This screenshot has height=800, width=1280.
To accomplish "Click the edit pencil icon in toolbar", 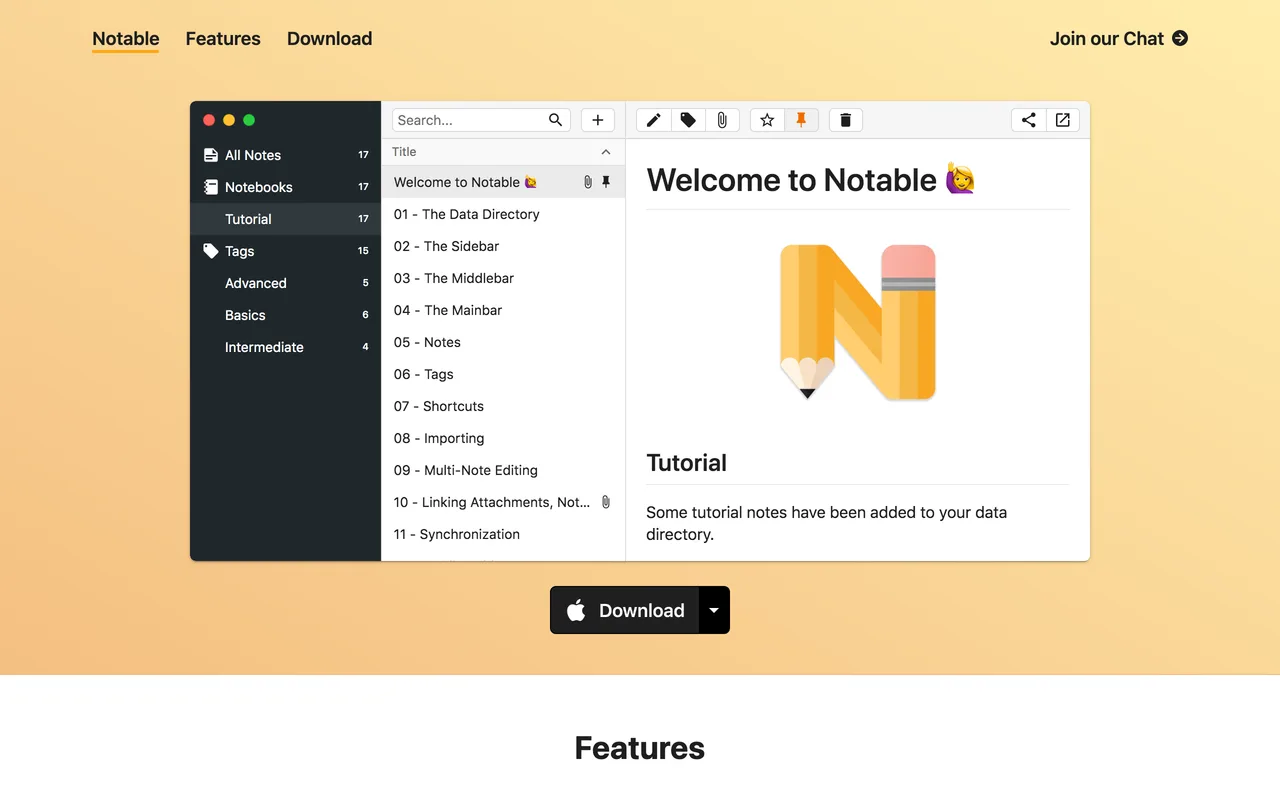I will pos(654,120).
